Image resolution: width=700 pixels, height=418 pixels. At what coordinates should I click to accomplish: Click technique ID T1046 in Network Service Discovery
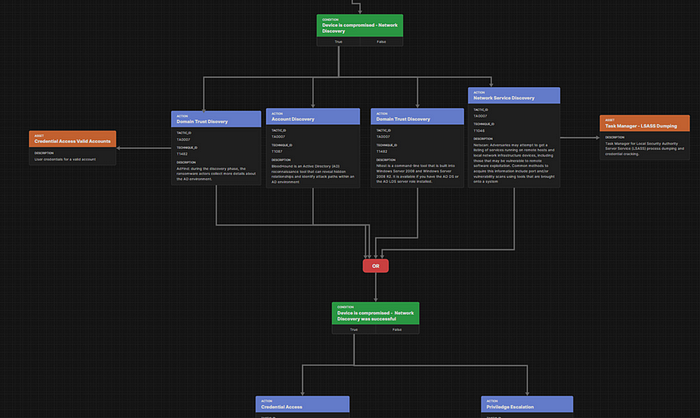479,131
